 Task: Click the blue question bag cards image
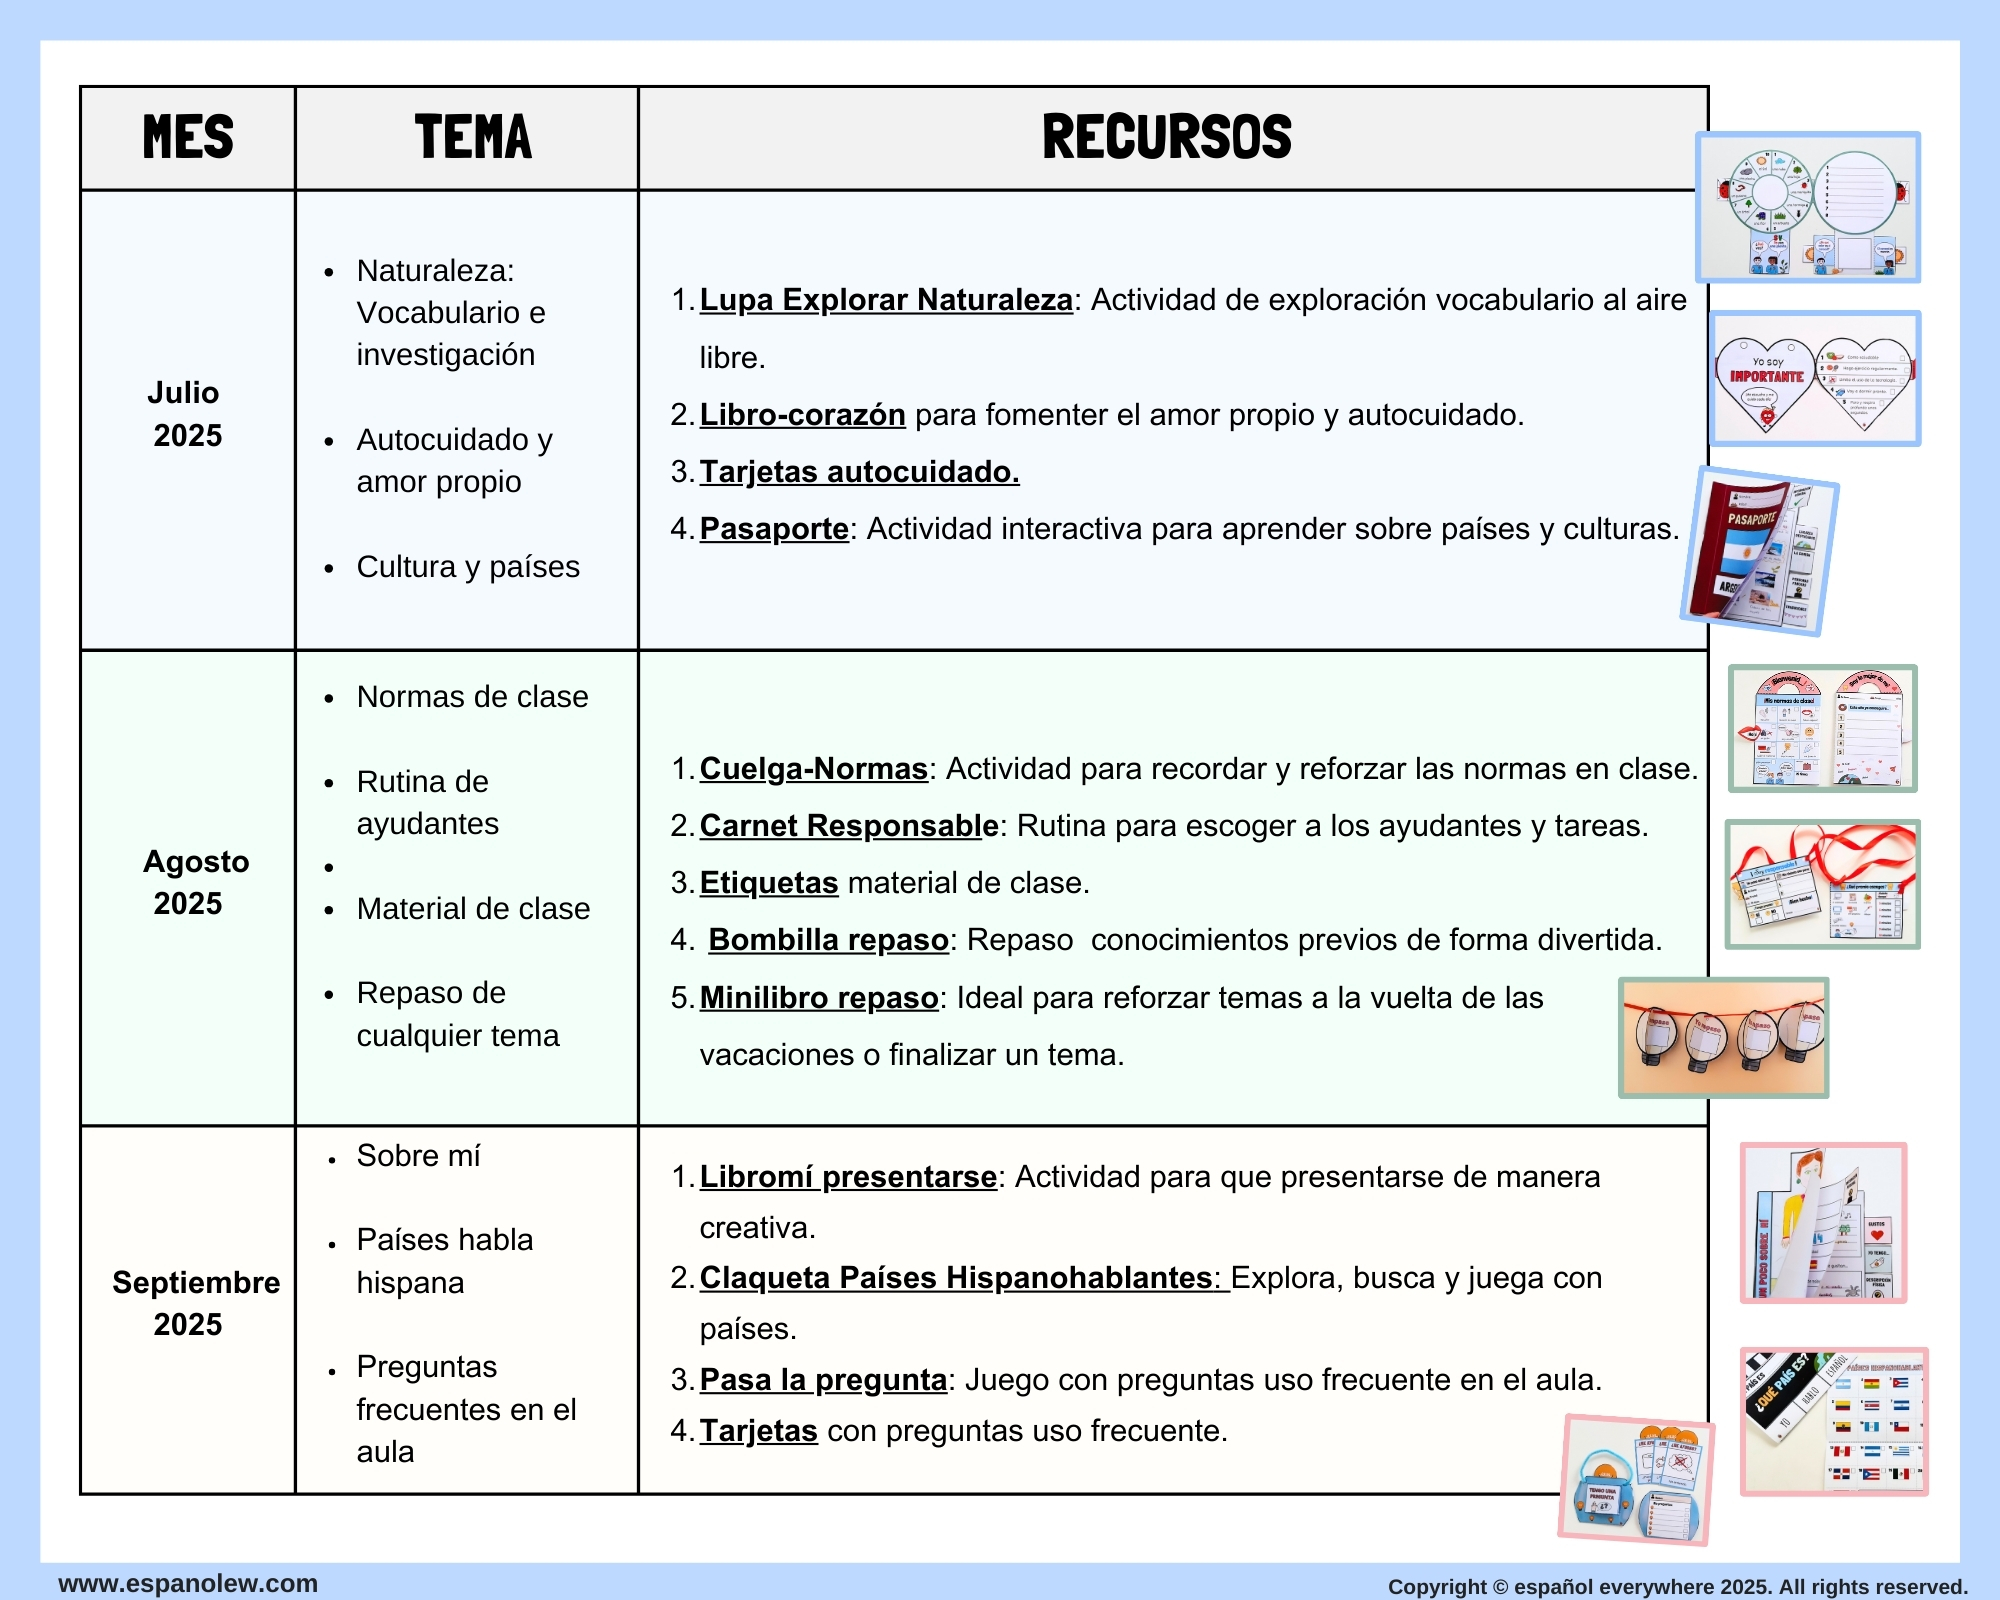point(1636,1480)
